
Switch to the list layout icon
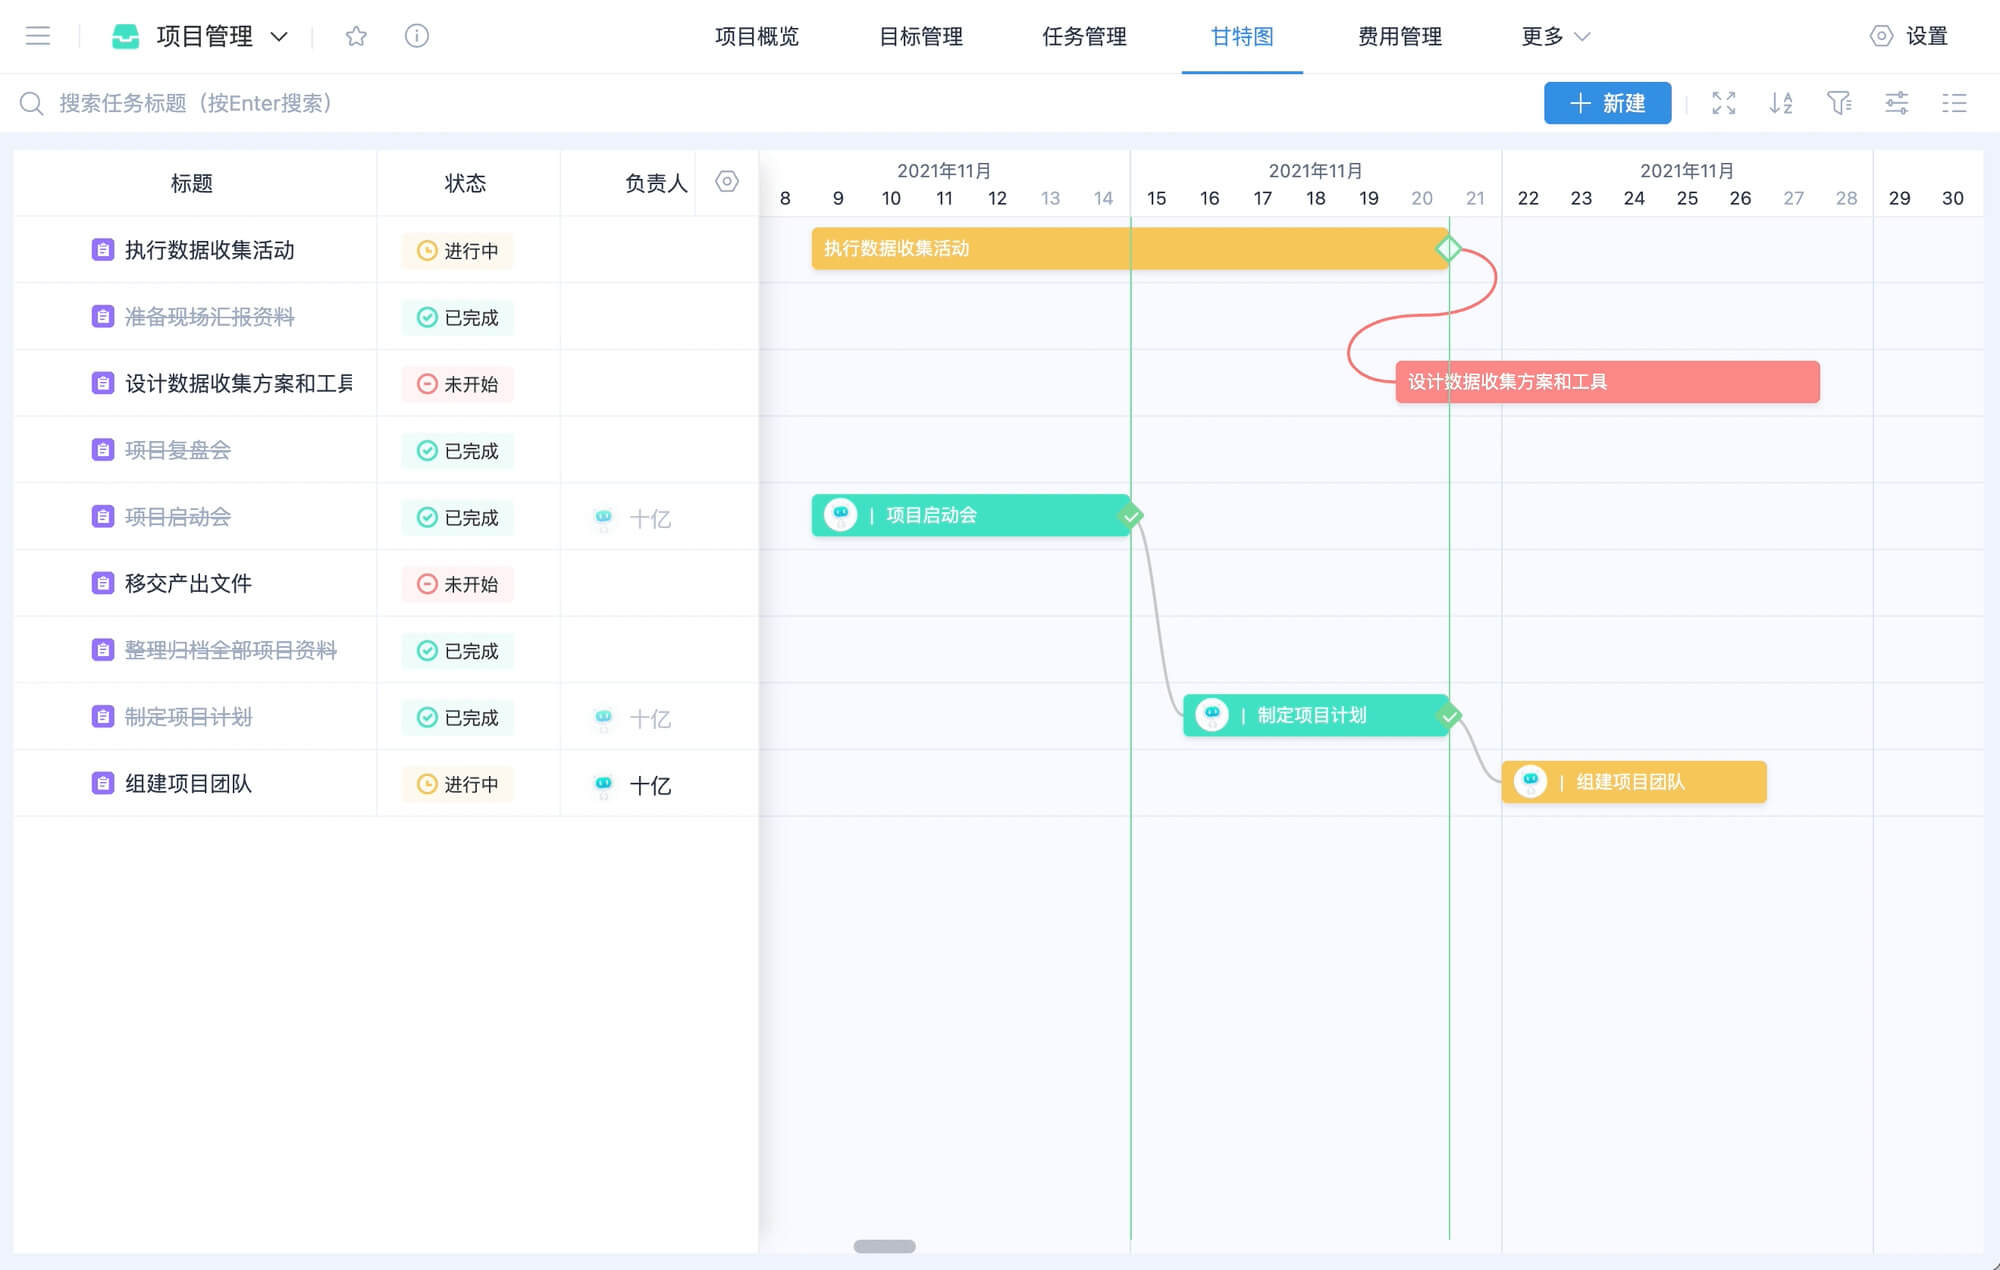1954,103
